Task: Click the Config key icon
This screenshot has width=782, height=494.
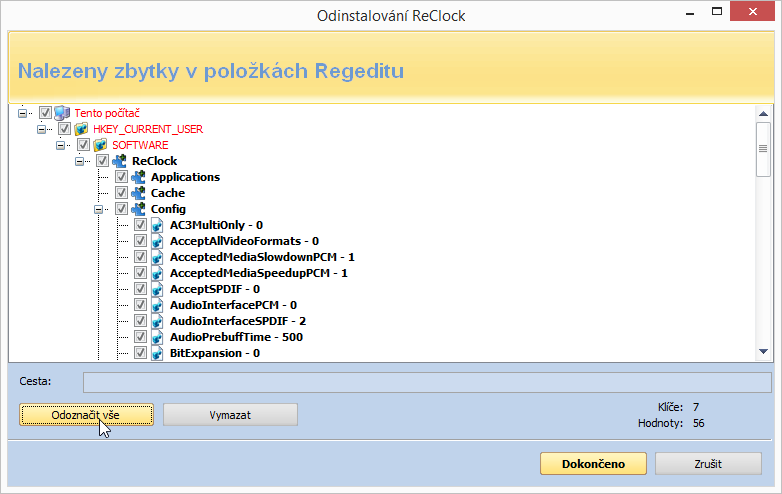Action: 138,209
